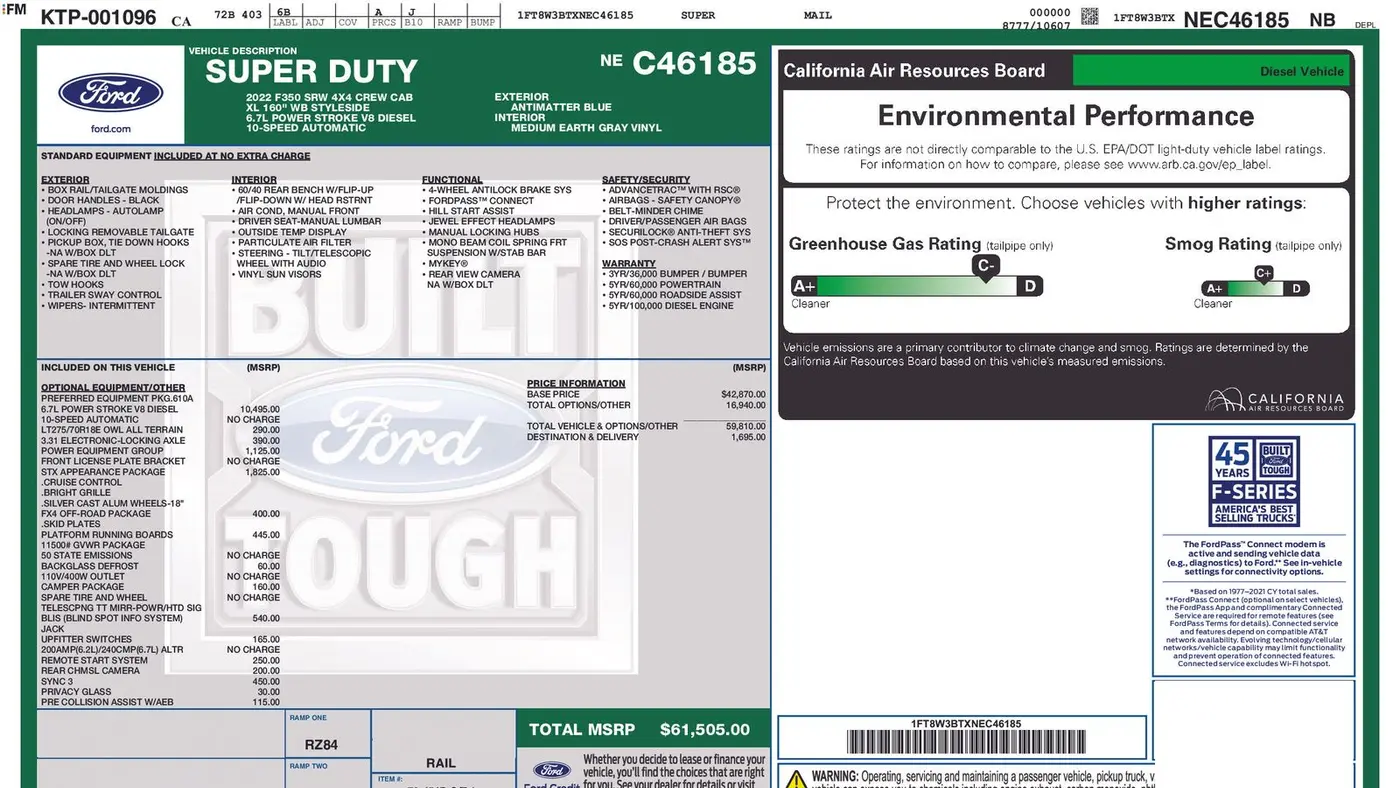Select the 59,810.00 vehicle and options total
Viewport: 1400px width, 788px height.
[x=746, y=426]
